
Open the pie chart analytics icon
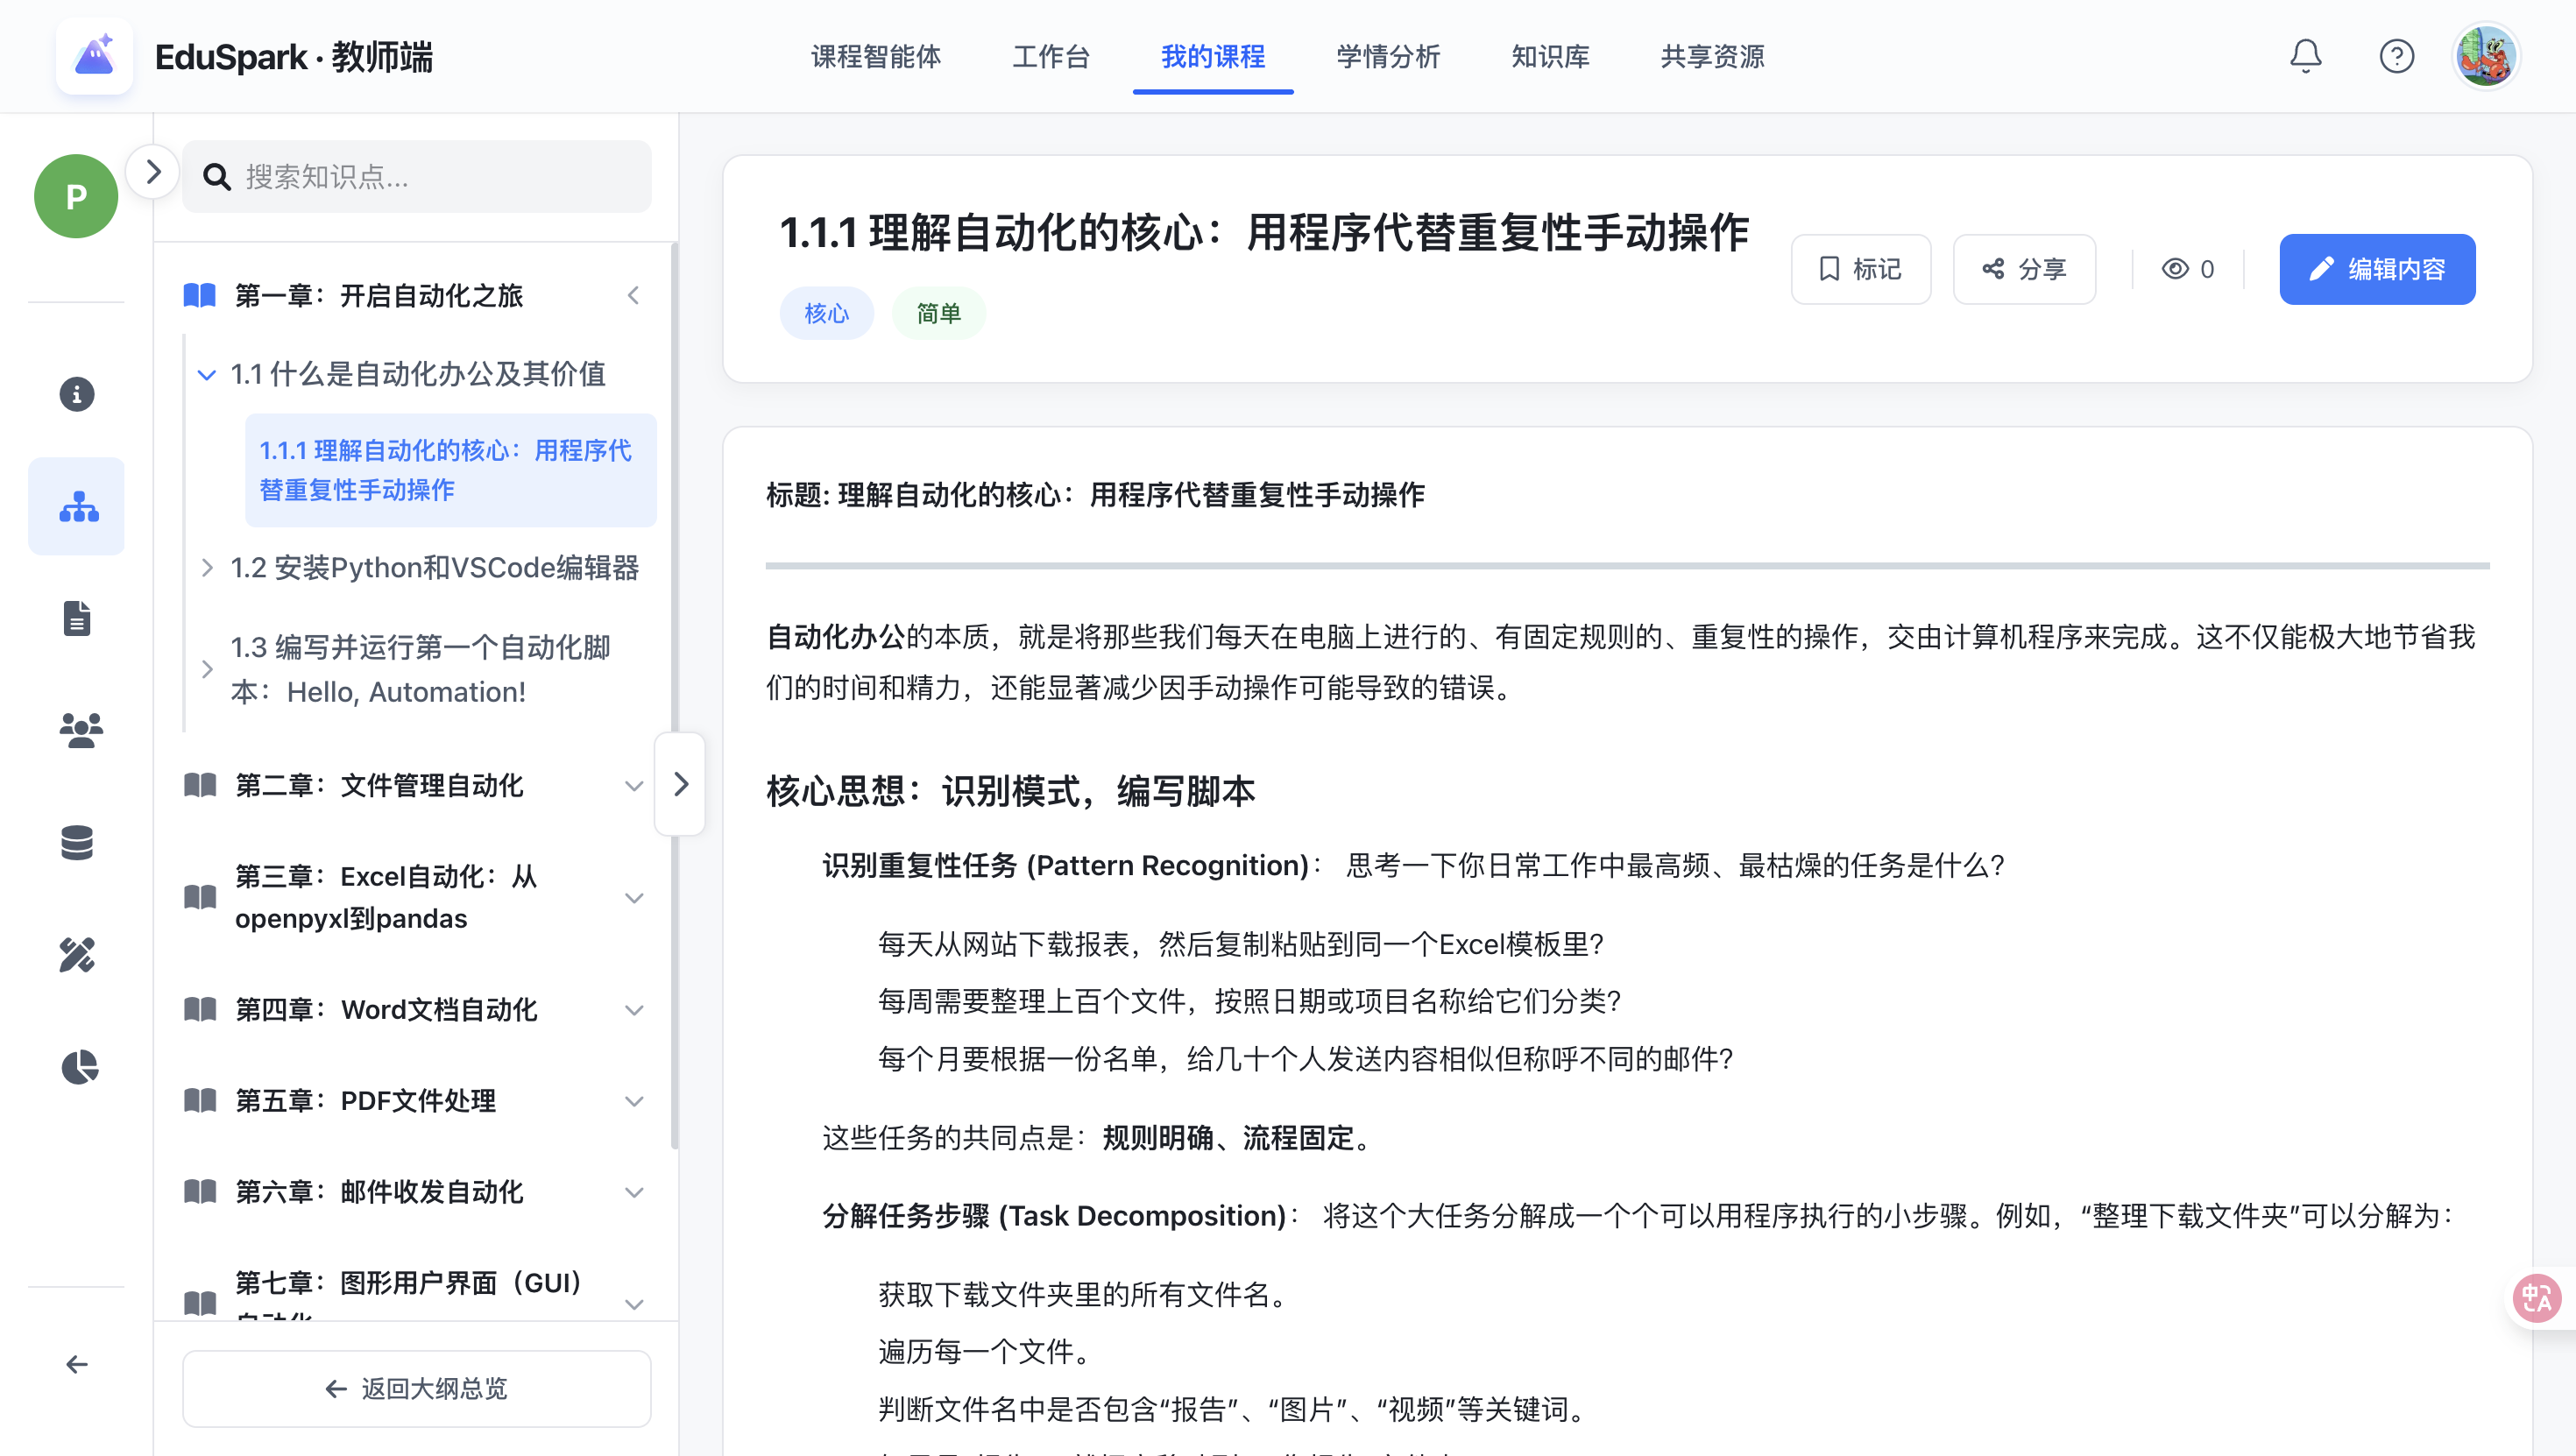point(80,1067)
